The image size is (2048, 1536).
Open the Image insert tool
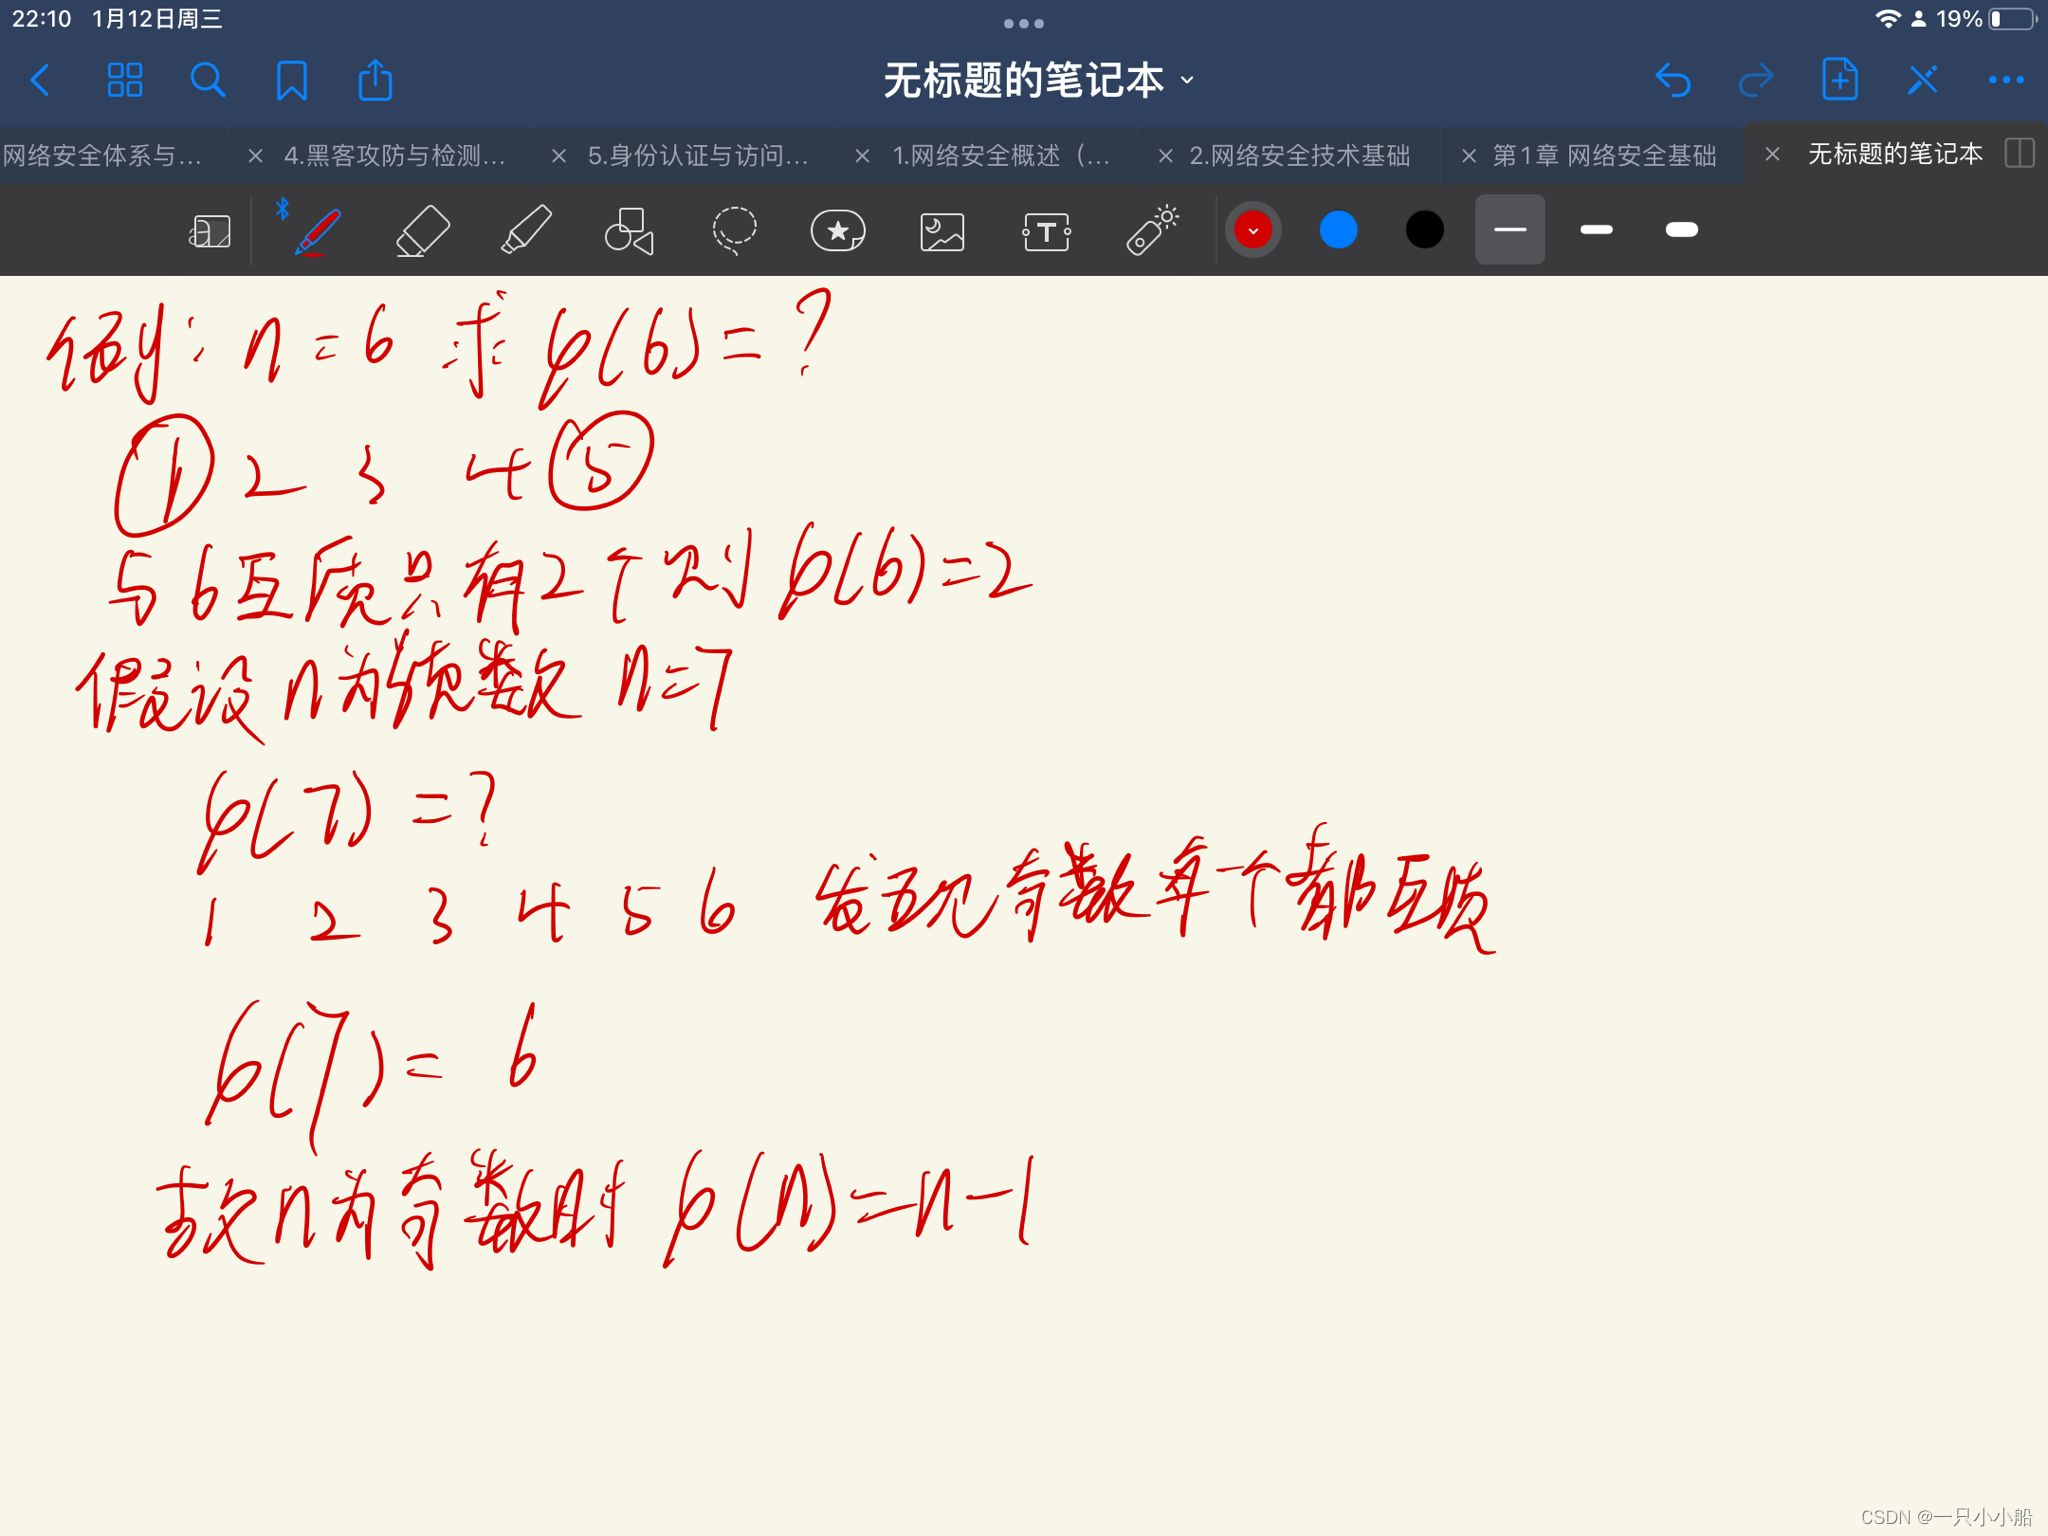[x=942, y=231]
